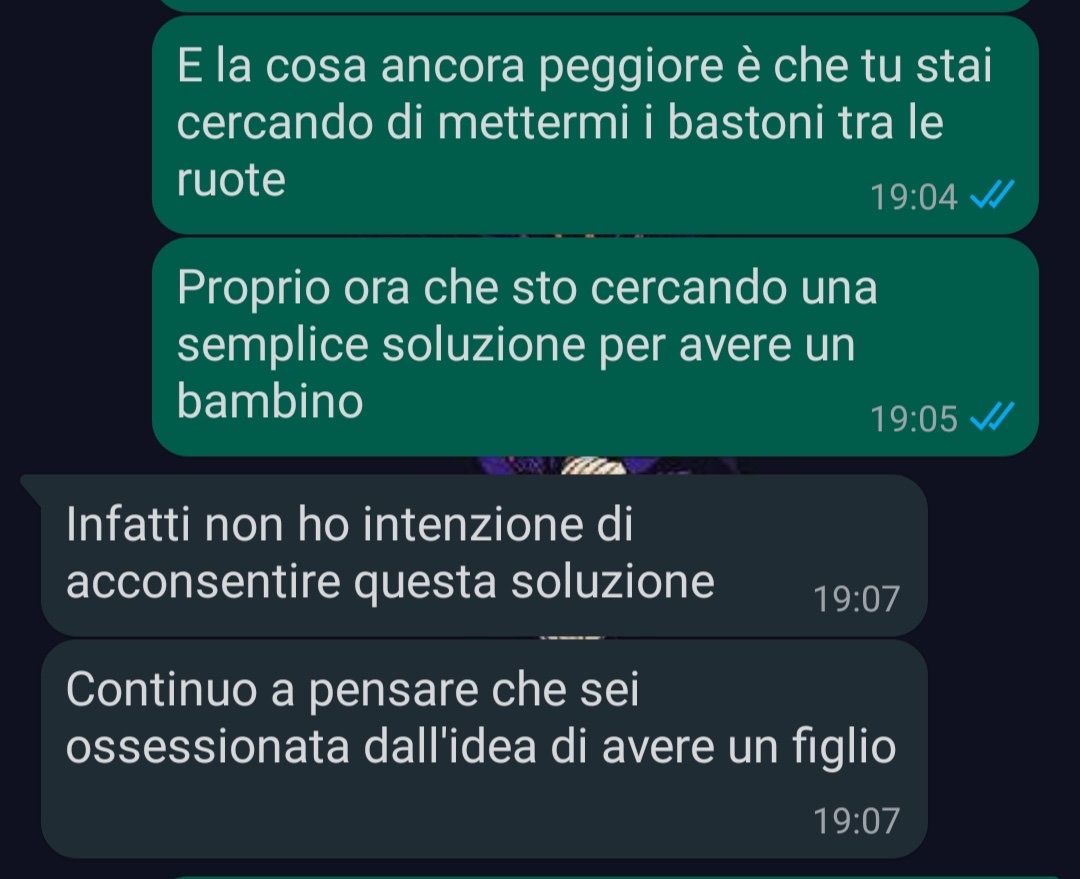Tap the blue read receipt beside 19:05
This screenshot has height=879, width=1080.
click(992, 416)
